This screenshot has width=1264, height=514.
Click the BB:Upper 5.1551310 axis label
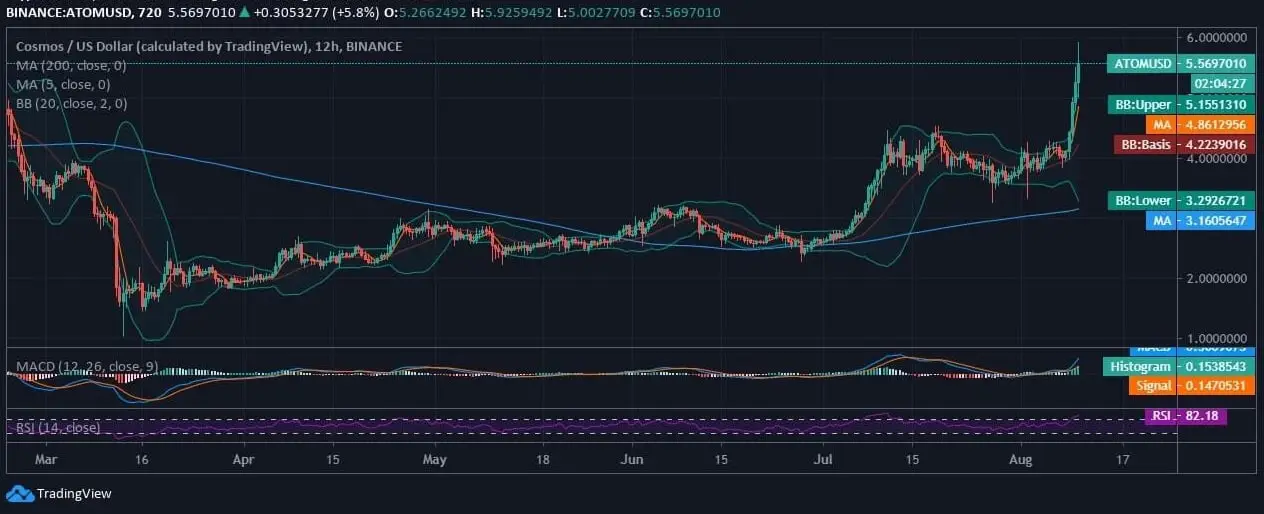click(x=1181, y=104)
